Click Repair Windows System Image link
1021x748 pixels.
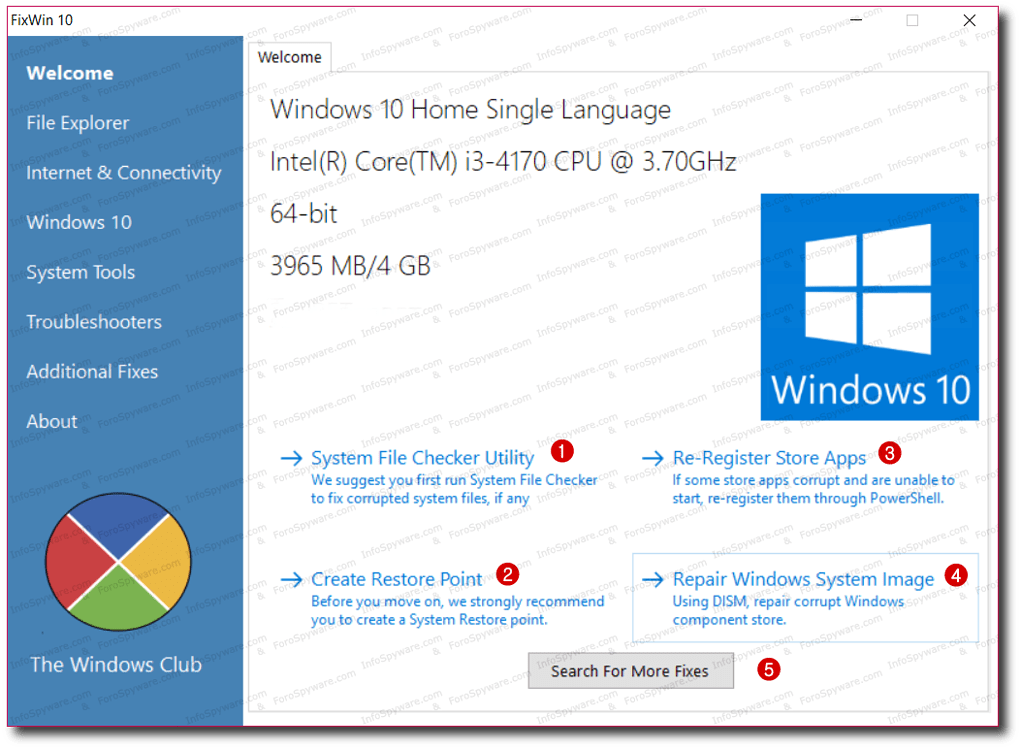[x=803, y=579]
